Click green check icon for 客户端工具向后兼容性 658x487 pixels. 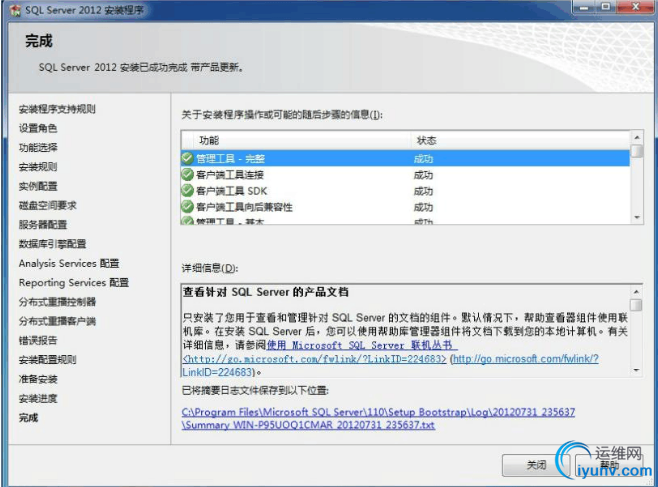point(187,206)
